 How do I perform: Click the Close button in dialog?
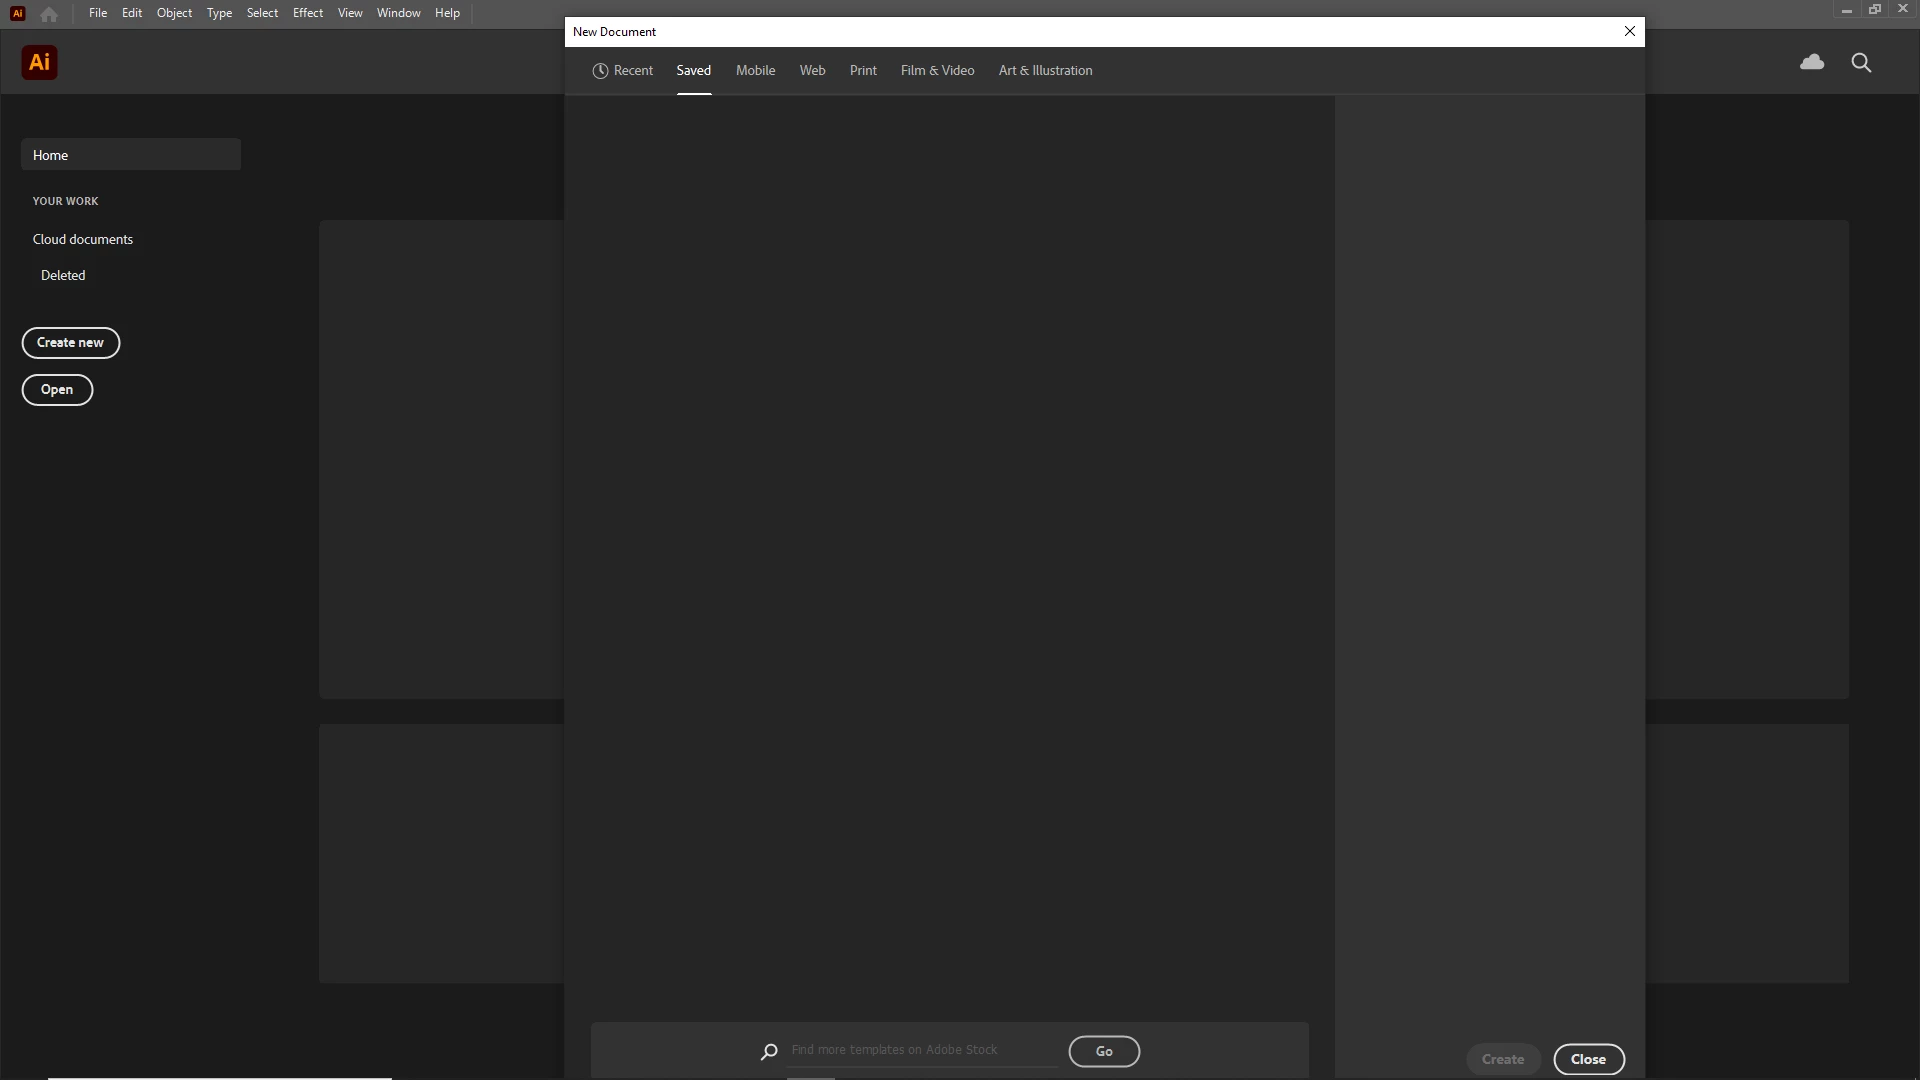[x=1587, y=1059]
